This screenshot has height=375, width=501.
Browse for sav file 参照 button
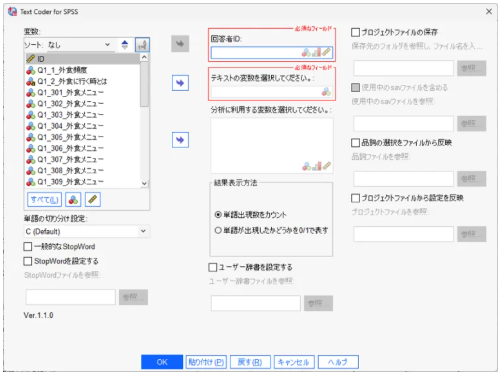pos(471,124)
